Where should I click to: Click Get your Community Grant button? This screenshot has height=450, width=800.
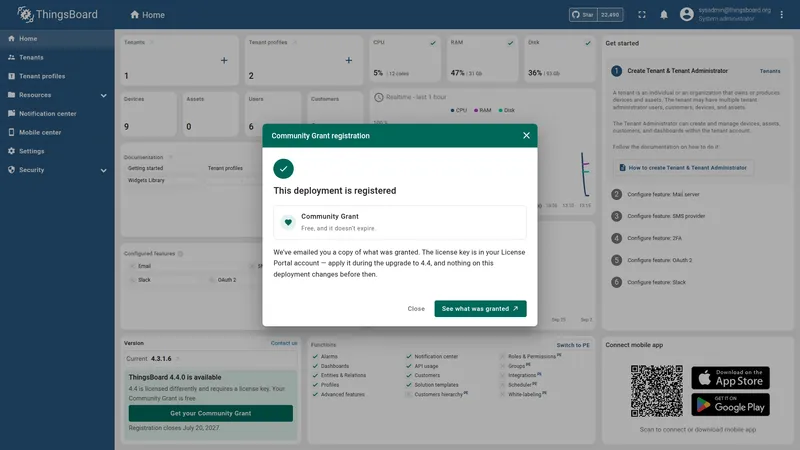pos(211,413)
